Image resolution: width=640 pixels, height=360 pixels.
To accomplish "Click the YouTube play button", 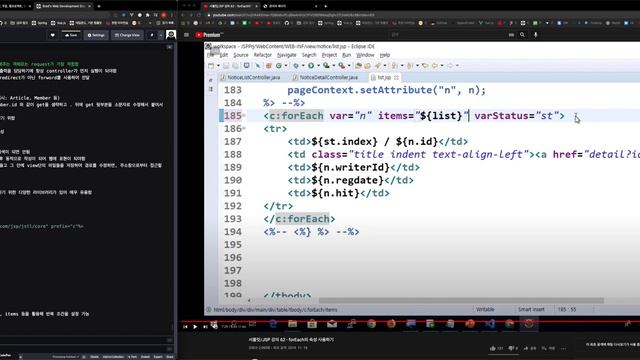I will (195, 327).
